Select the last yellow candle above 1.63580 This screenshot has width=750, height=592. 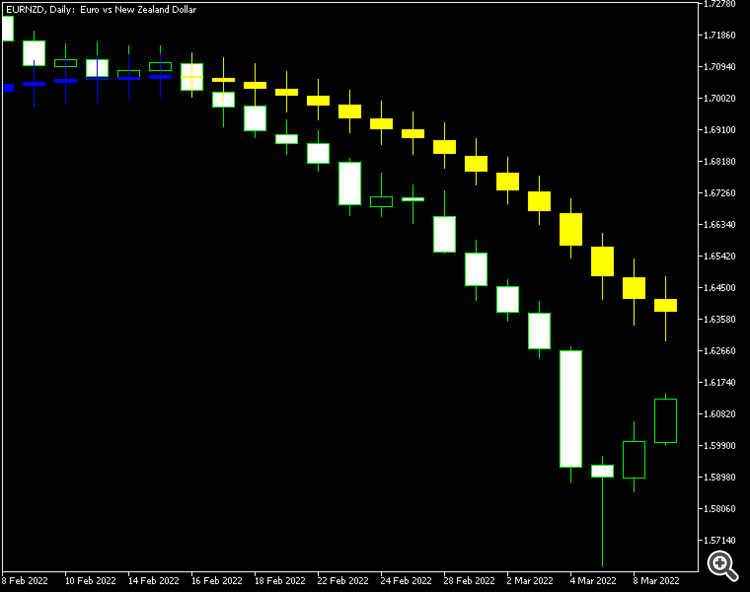pos(665,305)
